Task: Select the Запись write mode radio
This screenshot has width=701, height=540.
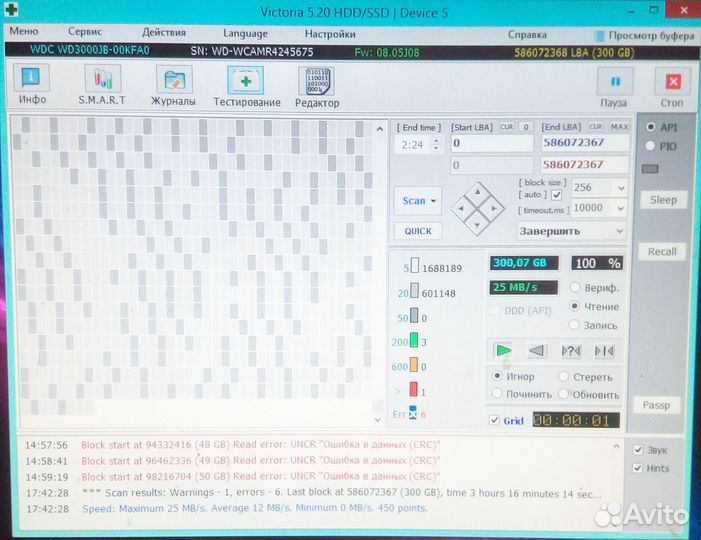Action: (575, 325)
